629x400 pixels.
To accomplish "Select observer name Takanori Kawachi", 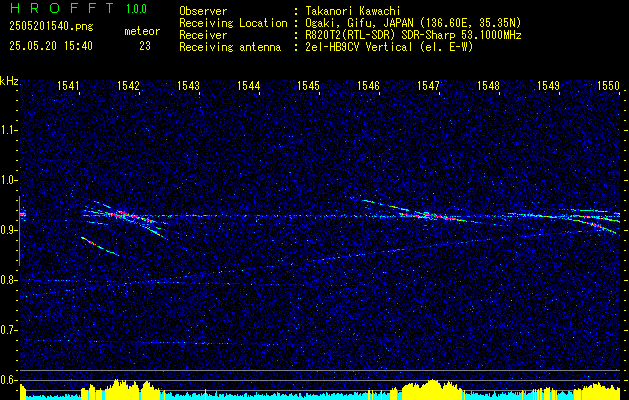I will pos(353,11).
